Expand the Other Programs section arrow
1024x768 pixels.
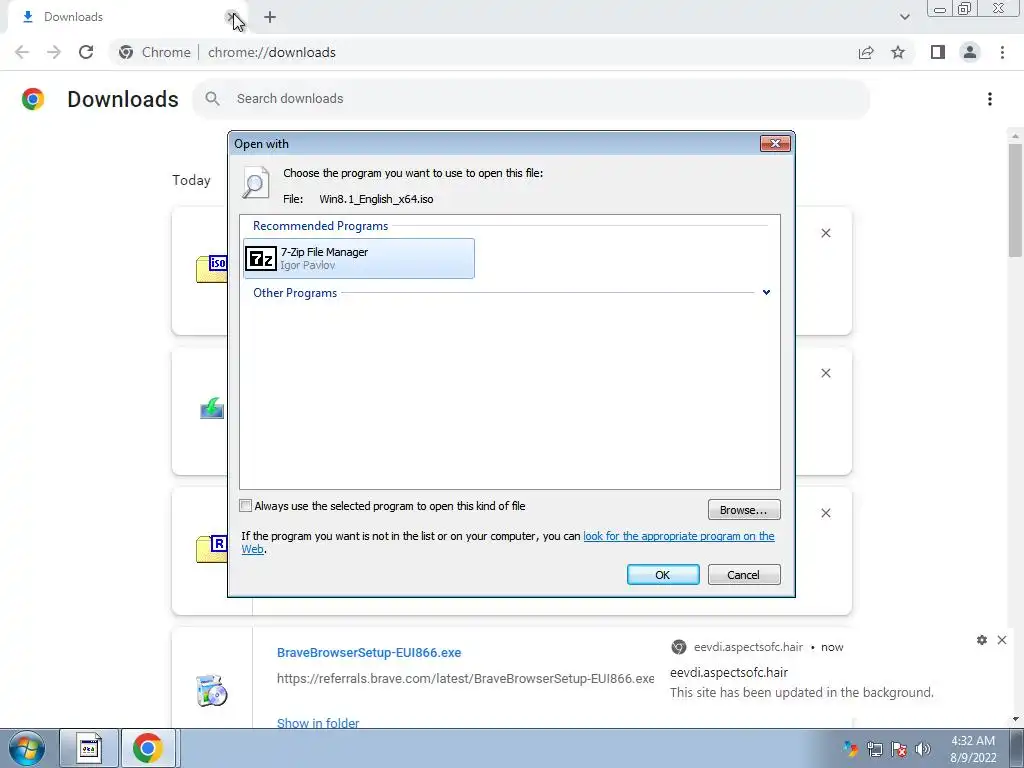766,293
